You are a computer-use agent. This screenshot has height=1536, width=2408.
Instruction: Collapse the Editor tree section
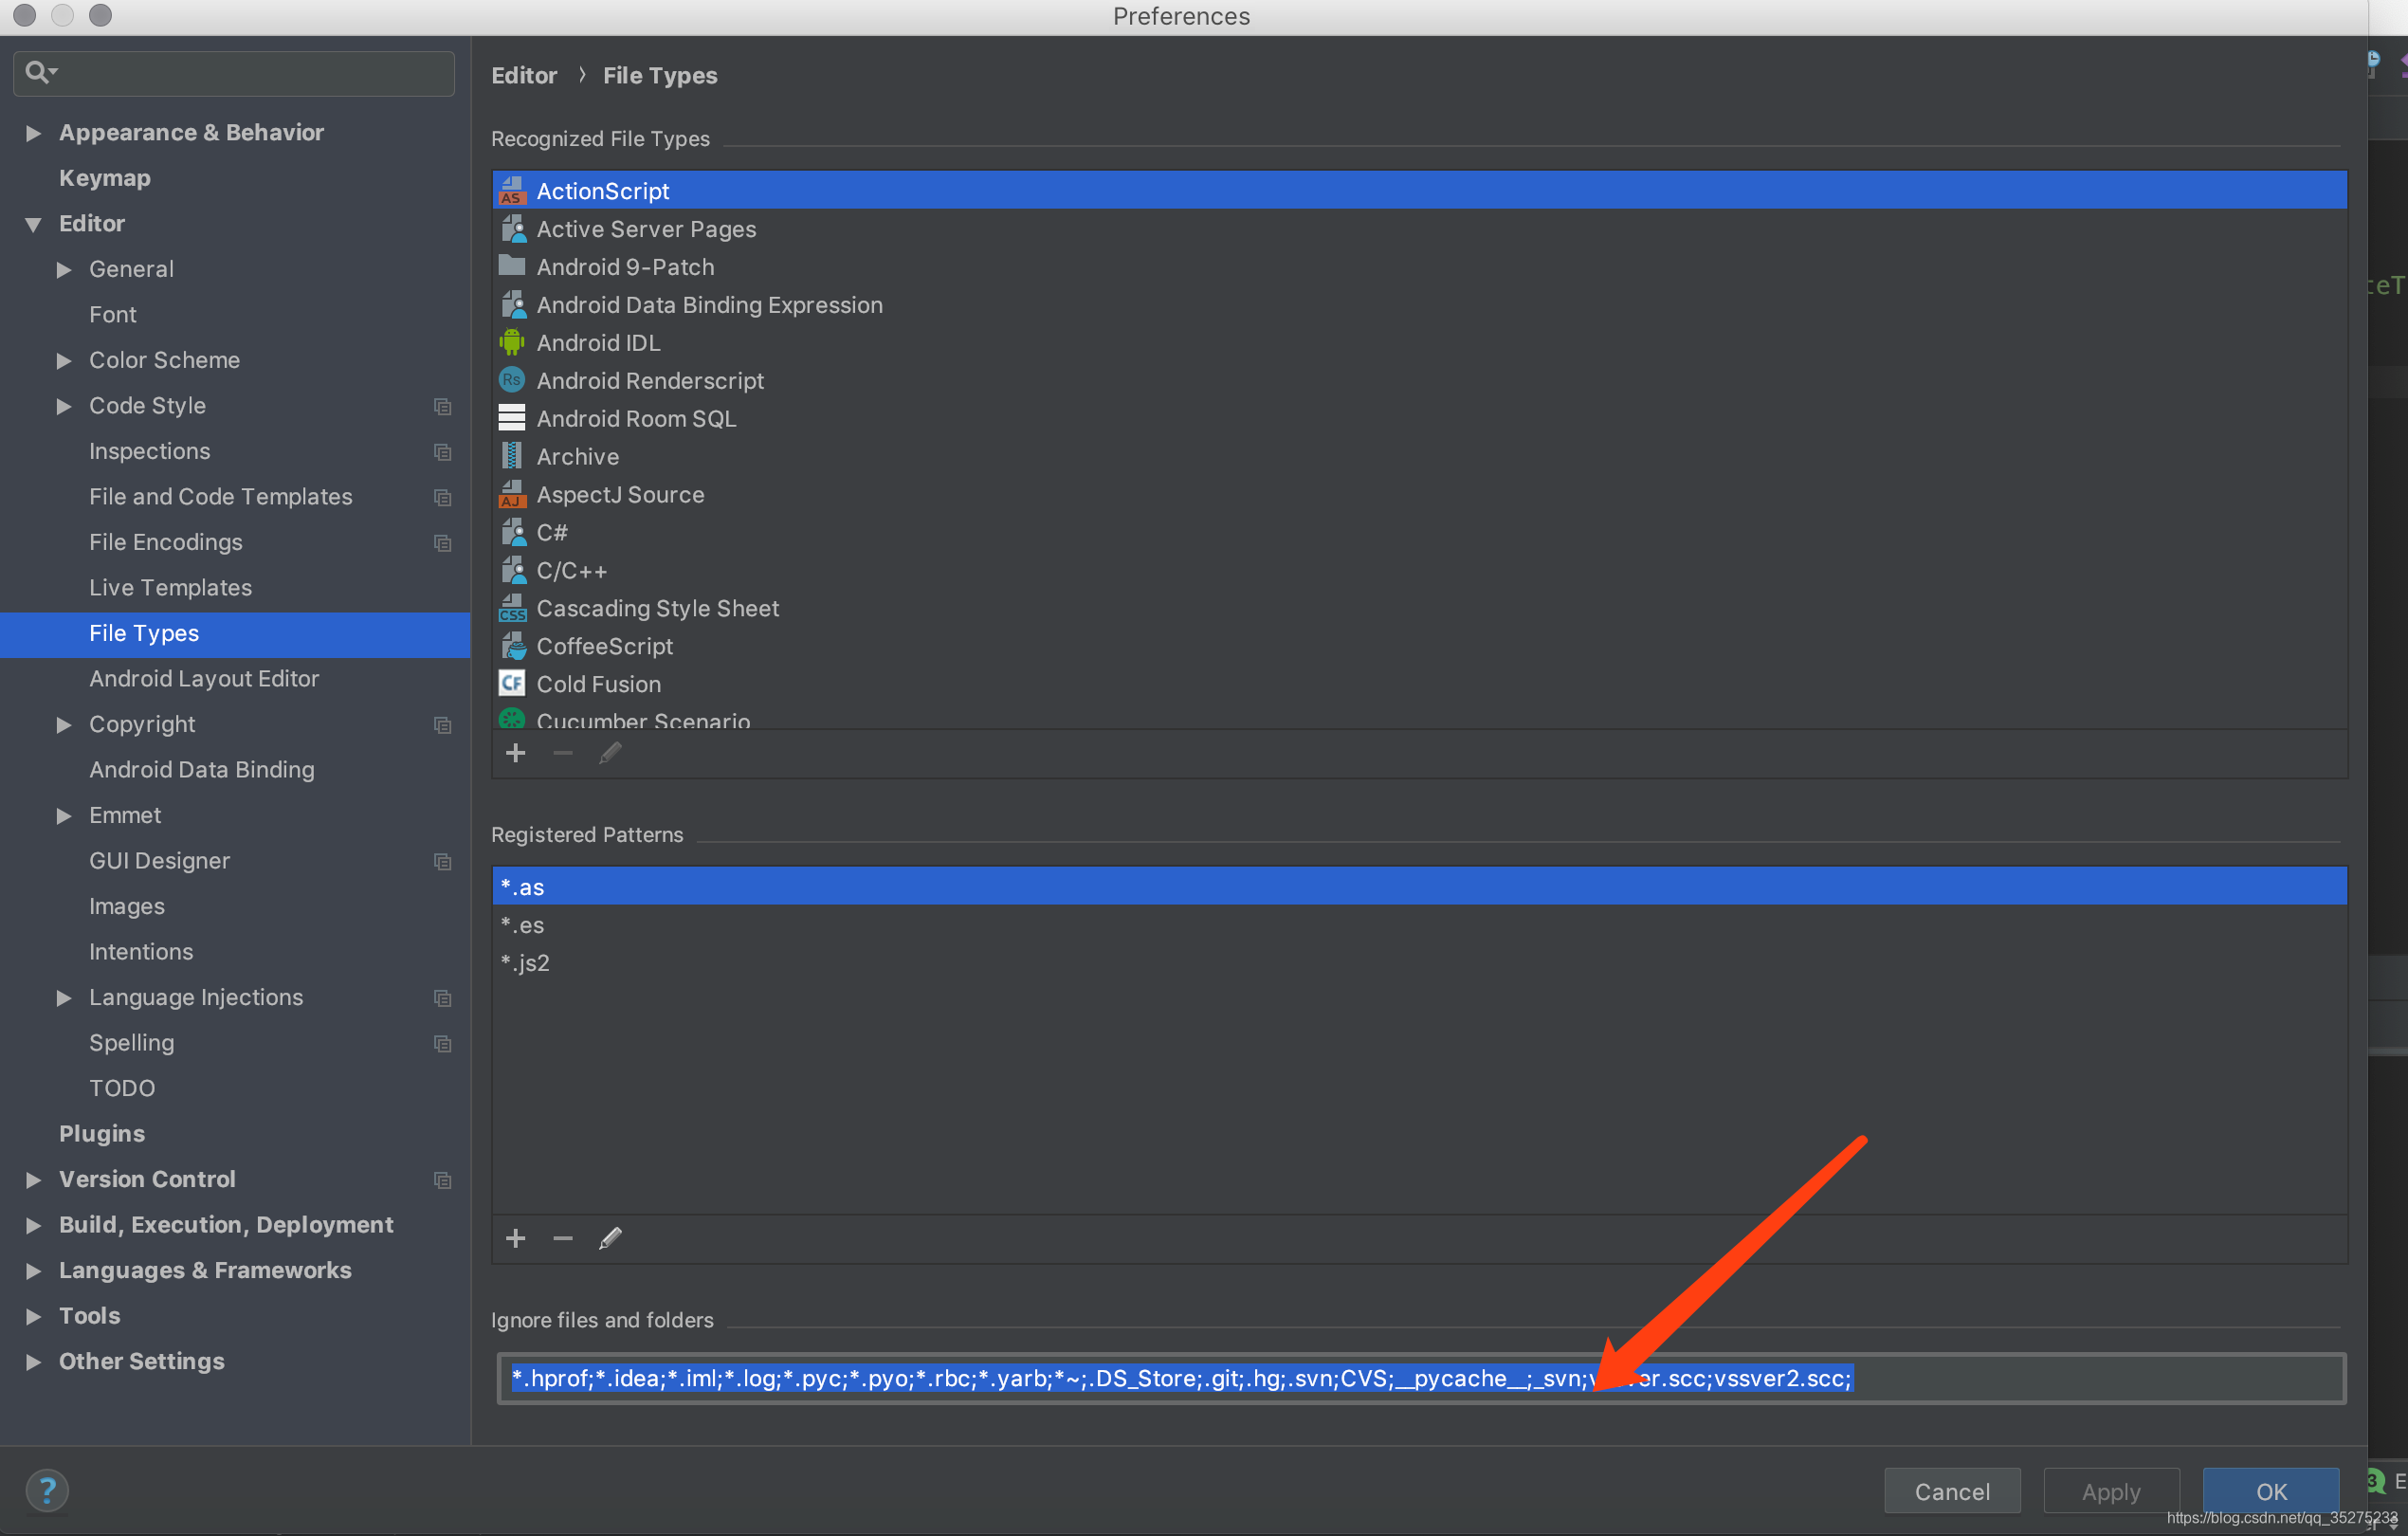[x=34, y=224]
